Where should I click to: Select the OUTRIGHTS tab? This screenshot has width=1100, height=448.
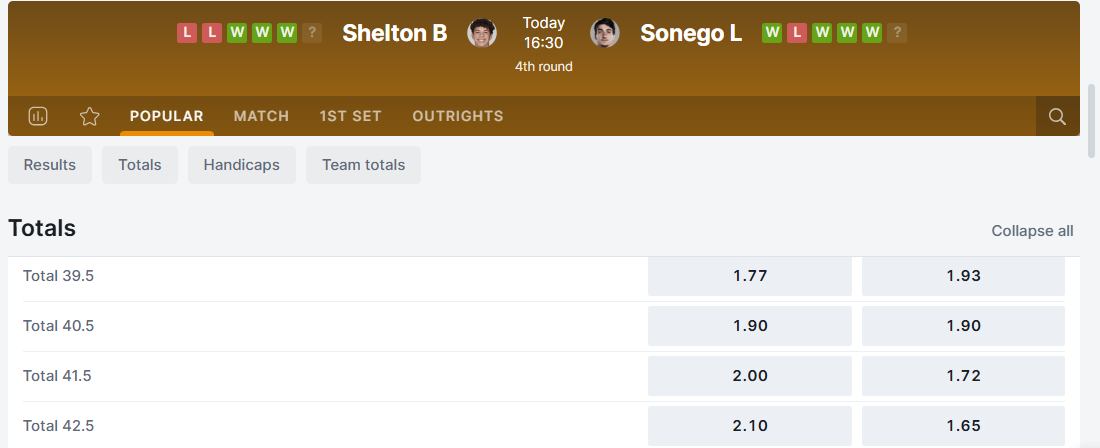[458, 116]
